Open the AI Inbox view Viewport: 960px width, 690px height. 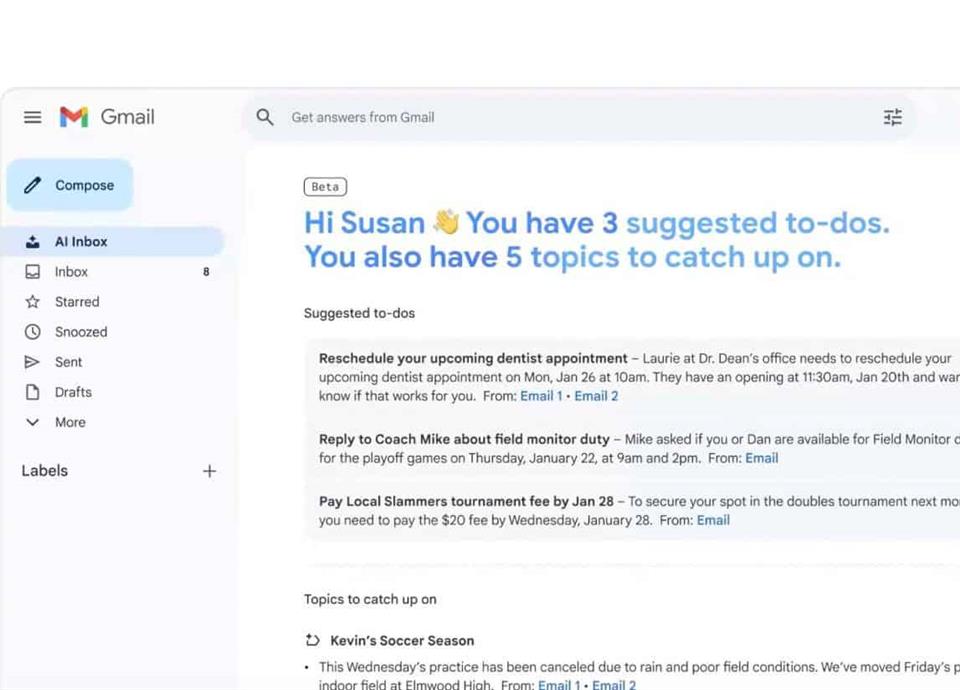[80, 242]
